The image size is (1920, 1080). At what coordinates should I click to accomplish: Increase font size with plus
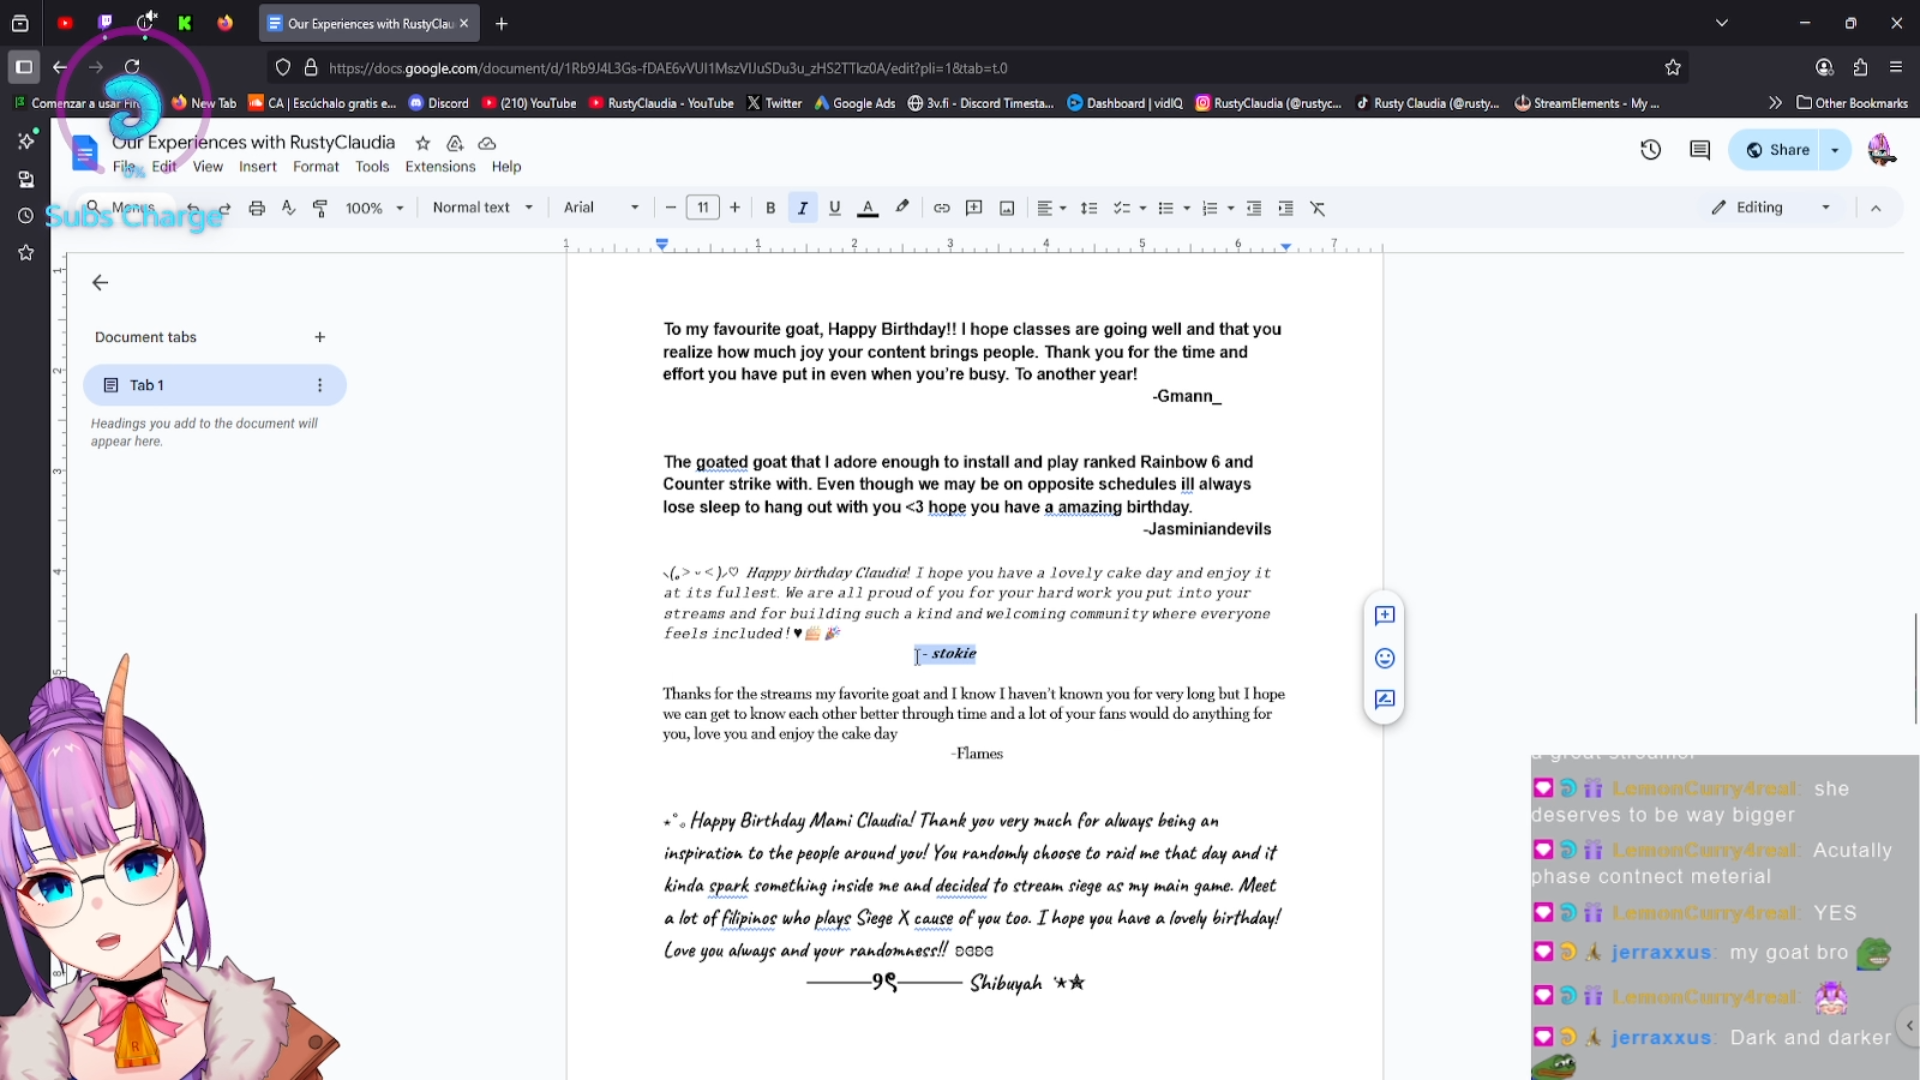pos(735,208)
